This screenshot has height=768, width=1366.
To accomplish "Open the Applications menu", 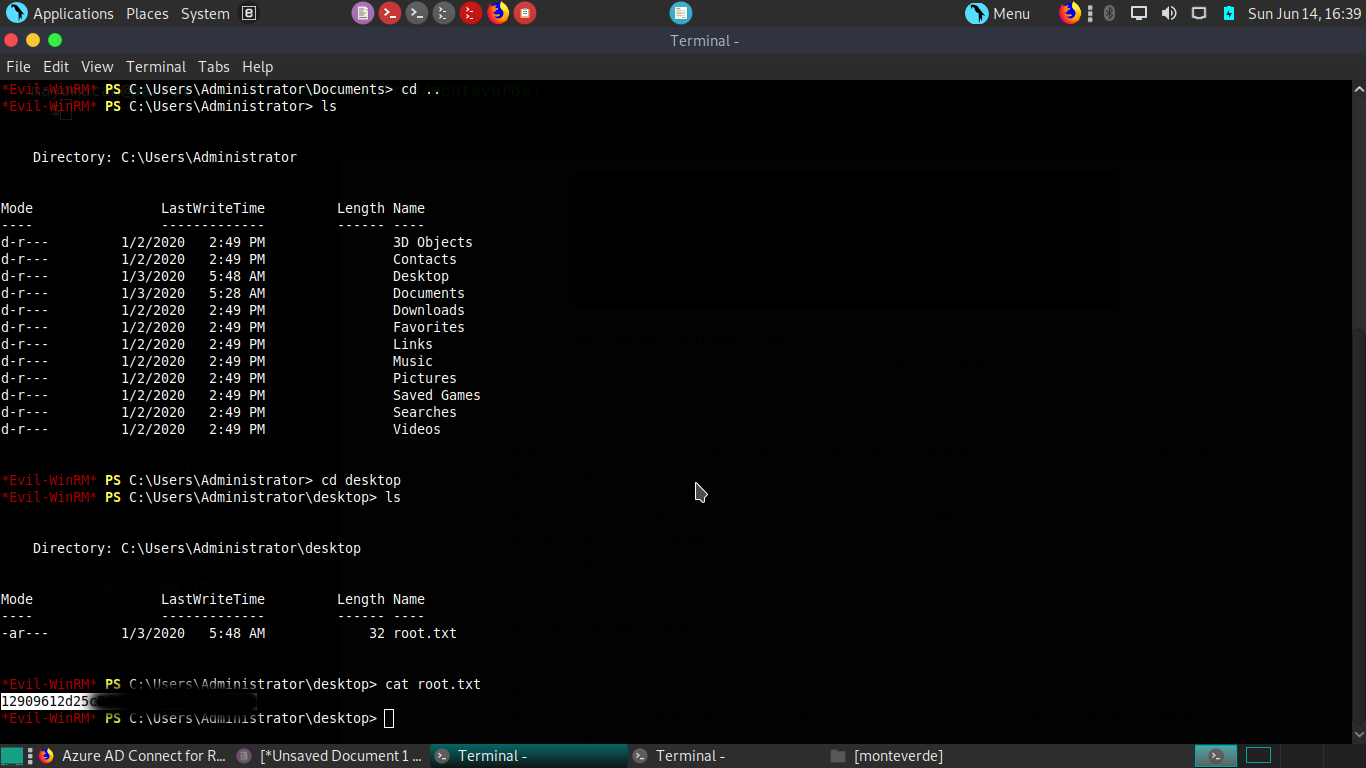I will [61, 14].
